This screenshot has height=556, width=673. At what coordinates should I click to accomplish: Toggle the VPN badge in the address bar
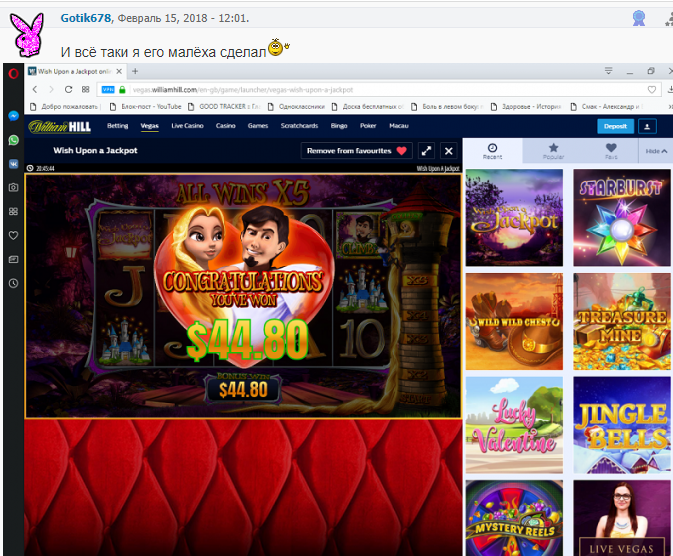[108, 89]
